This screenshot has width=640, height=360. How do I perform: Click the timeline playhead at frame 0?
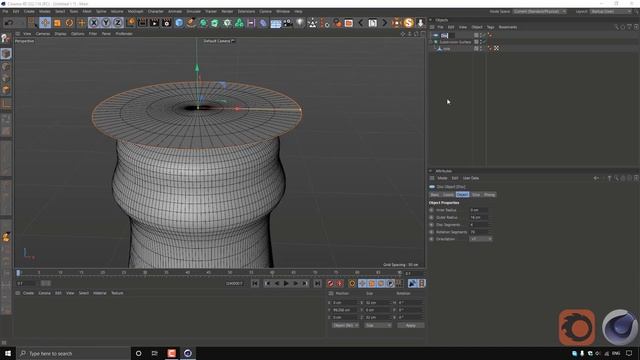18,273
